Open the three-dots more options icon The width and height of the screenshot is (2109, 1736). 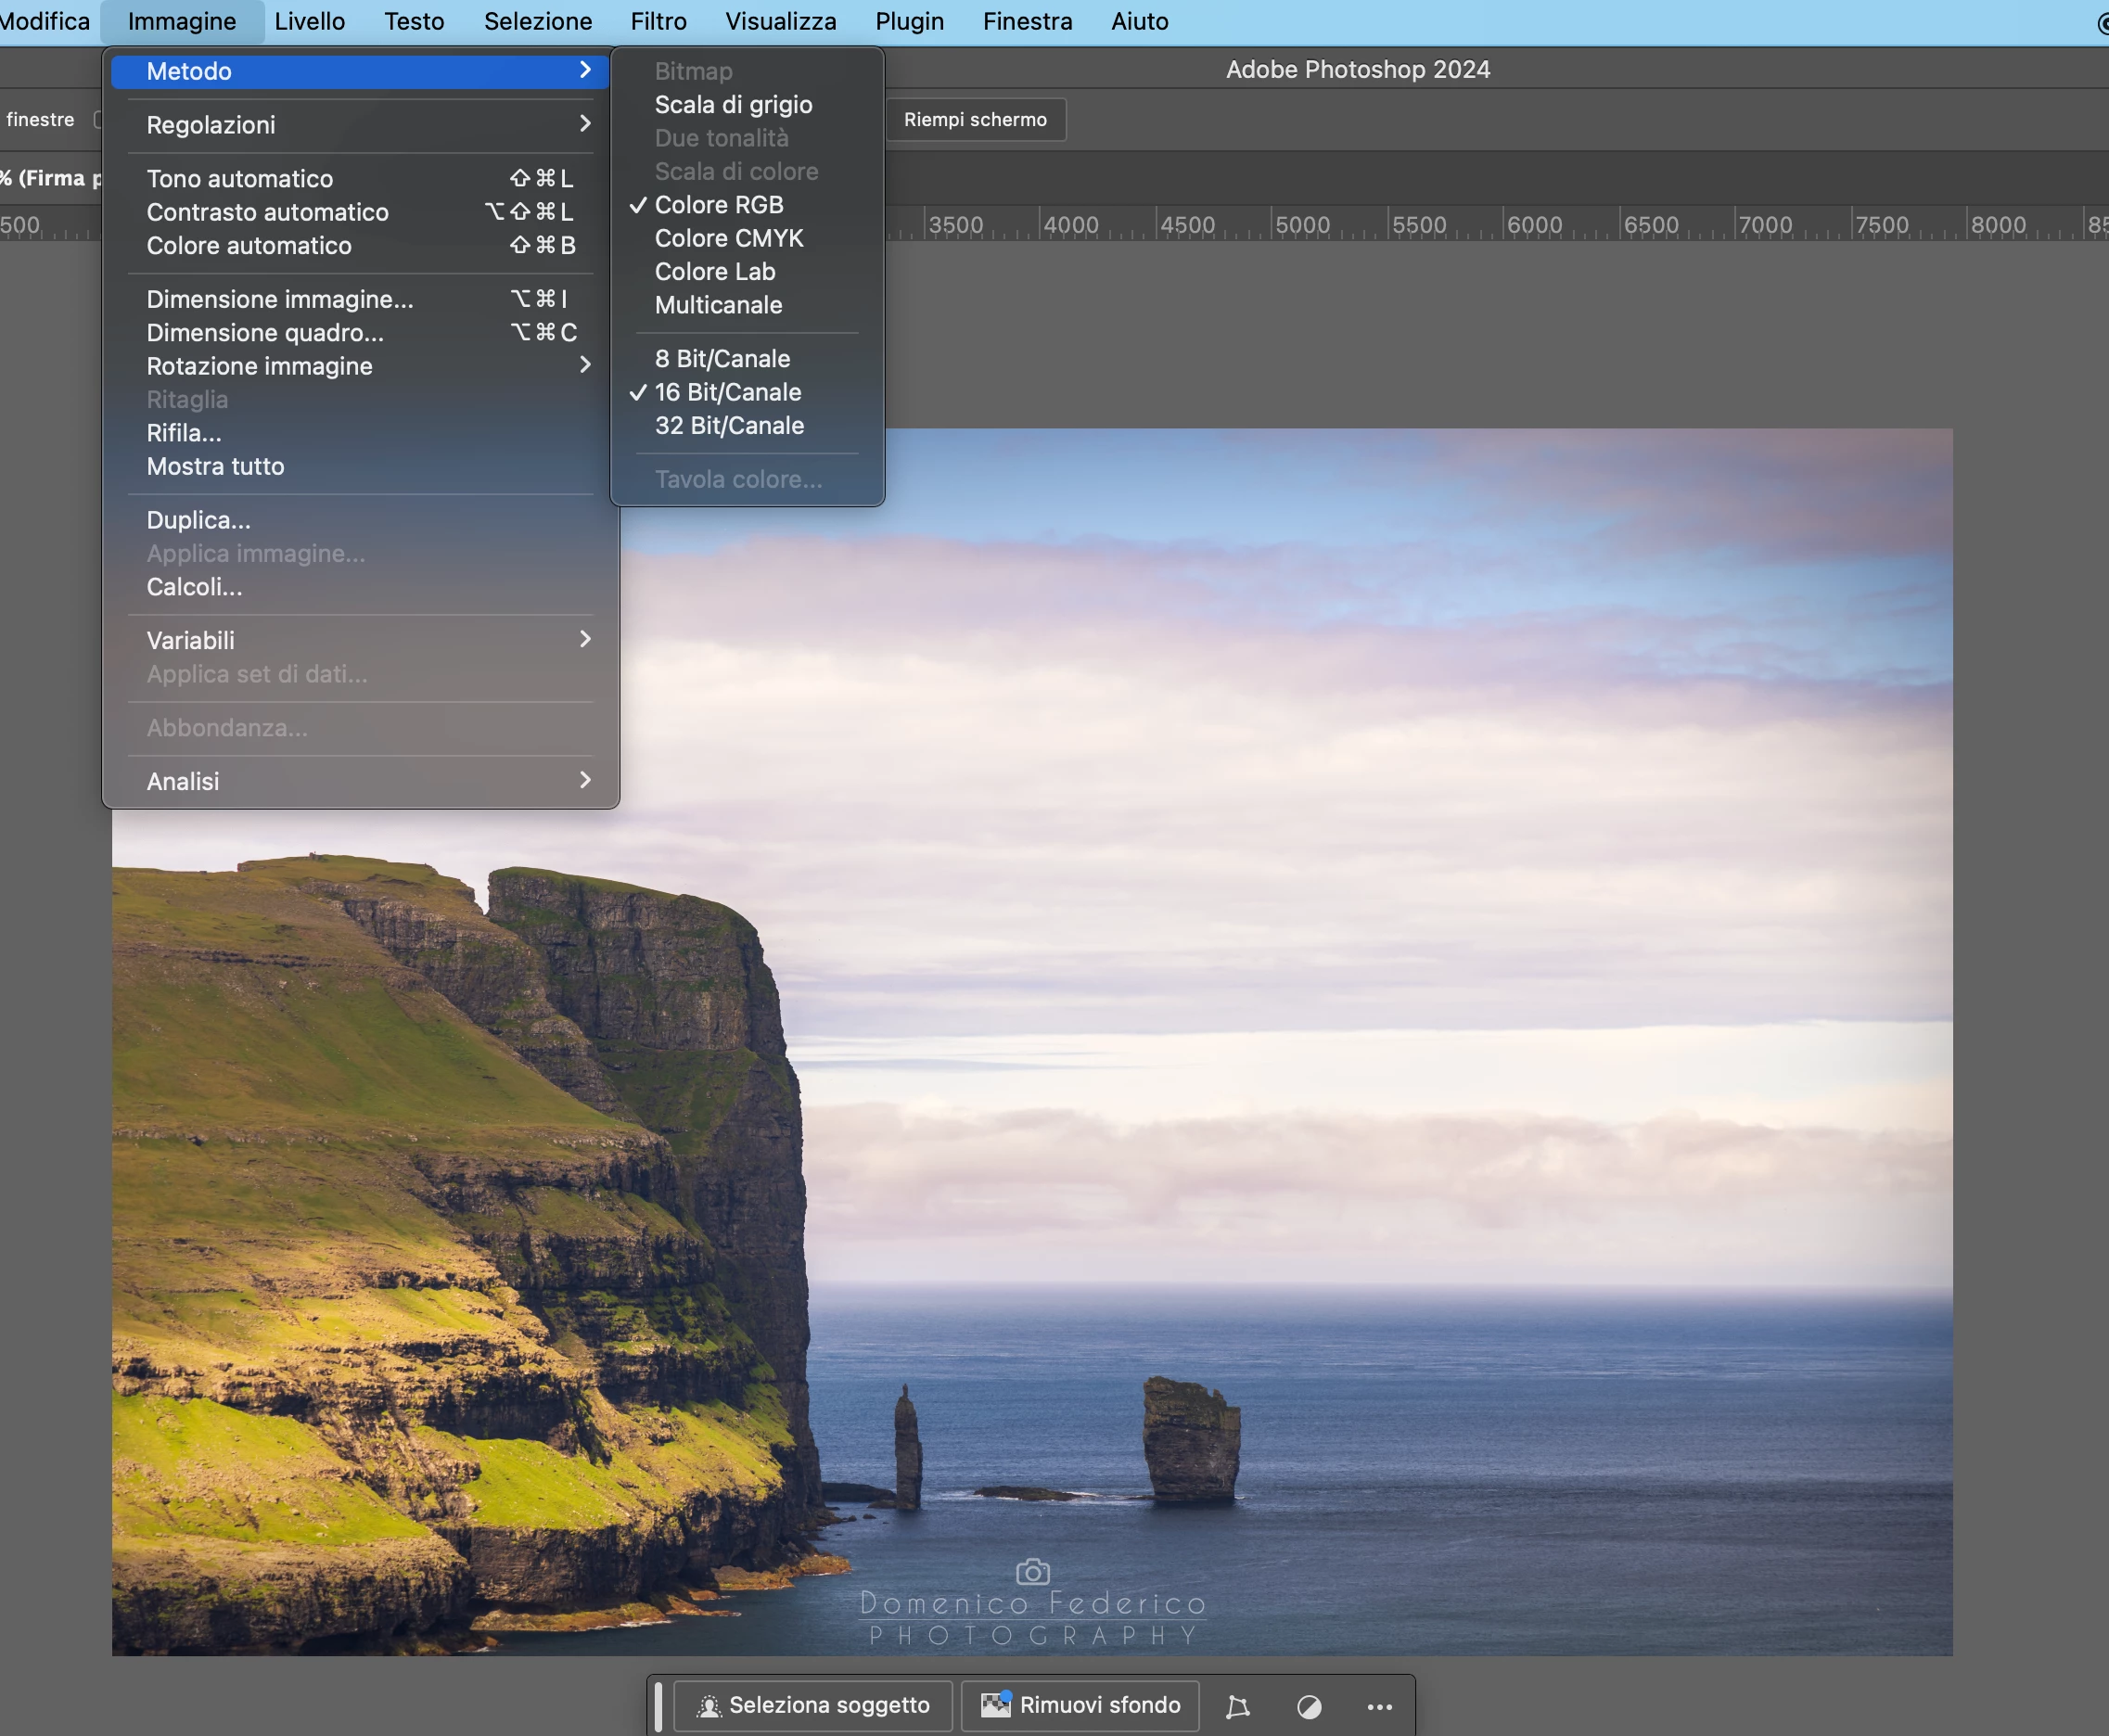[x=1379, y=1706]
